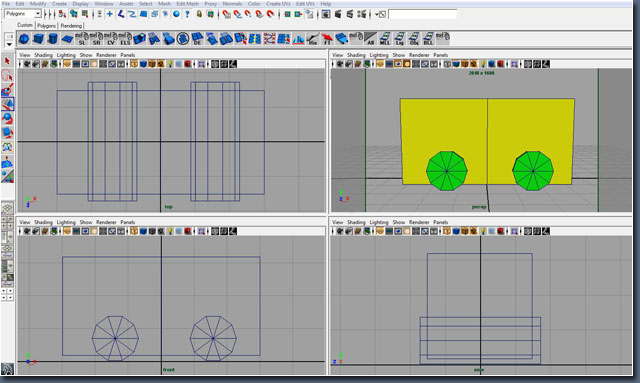Image resolution: width=640 pixels, height=383 pixels.
Task: Run the SR mel script shelf button
Action: pos(96,39)
